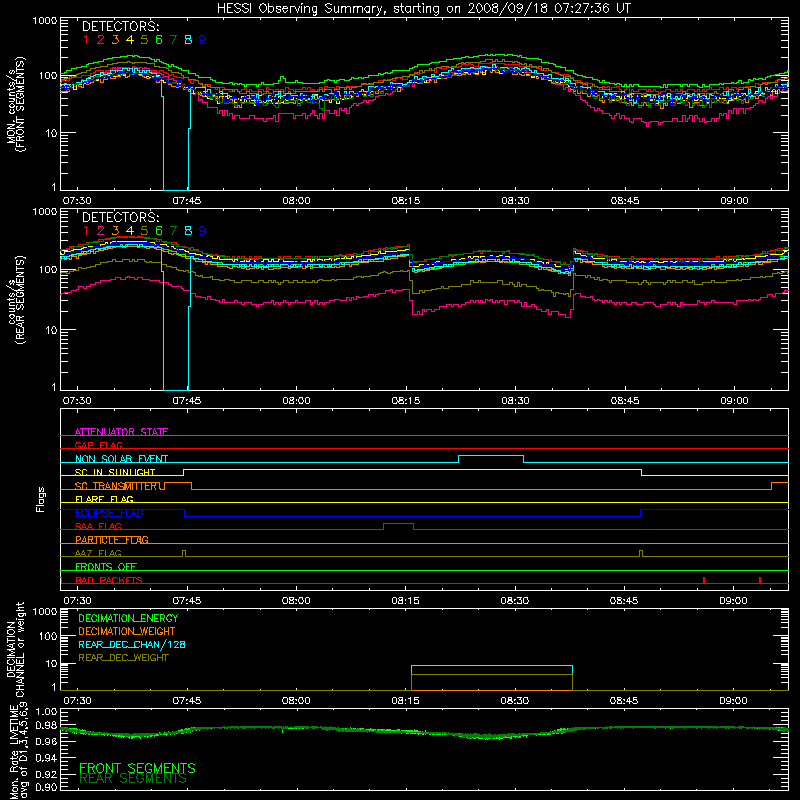Click the DECIMATION_WEIGHT legend entry
The width and height of the screenshot is (800, 800).
click(127, 632)
